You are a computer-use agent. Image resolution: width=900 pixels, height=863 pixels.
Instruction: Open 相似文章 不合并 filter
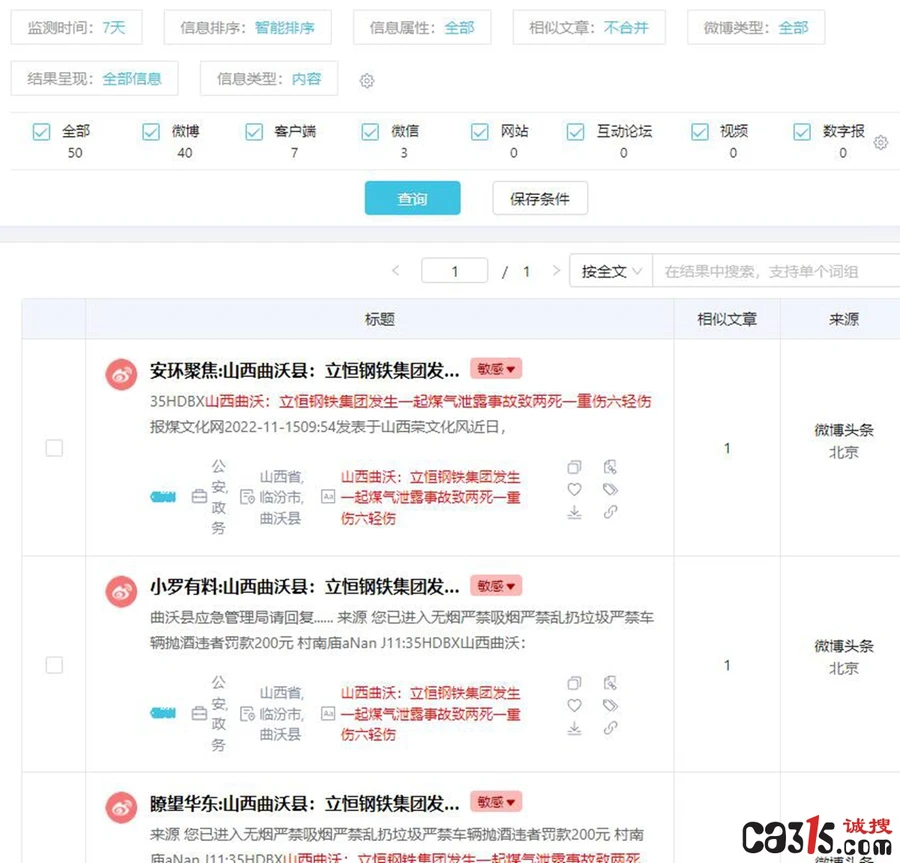point(589,27)
